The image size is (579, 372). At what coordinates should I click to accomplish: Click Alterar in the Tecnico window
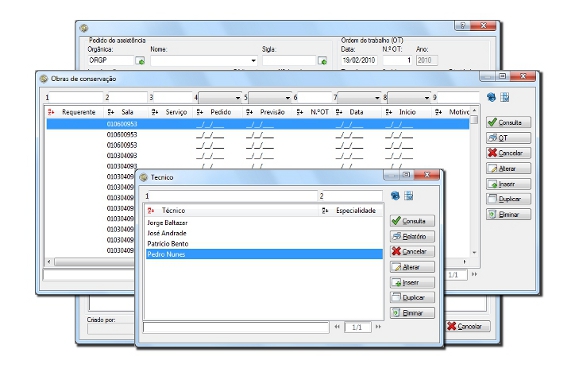tap(412, 267)
